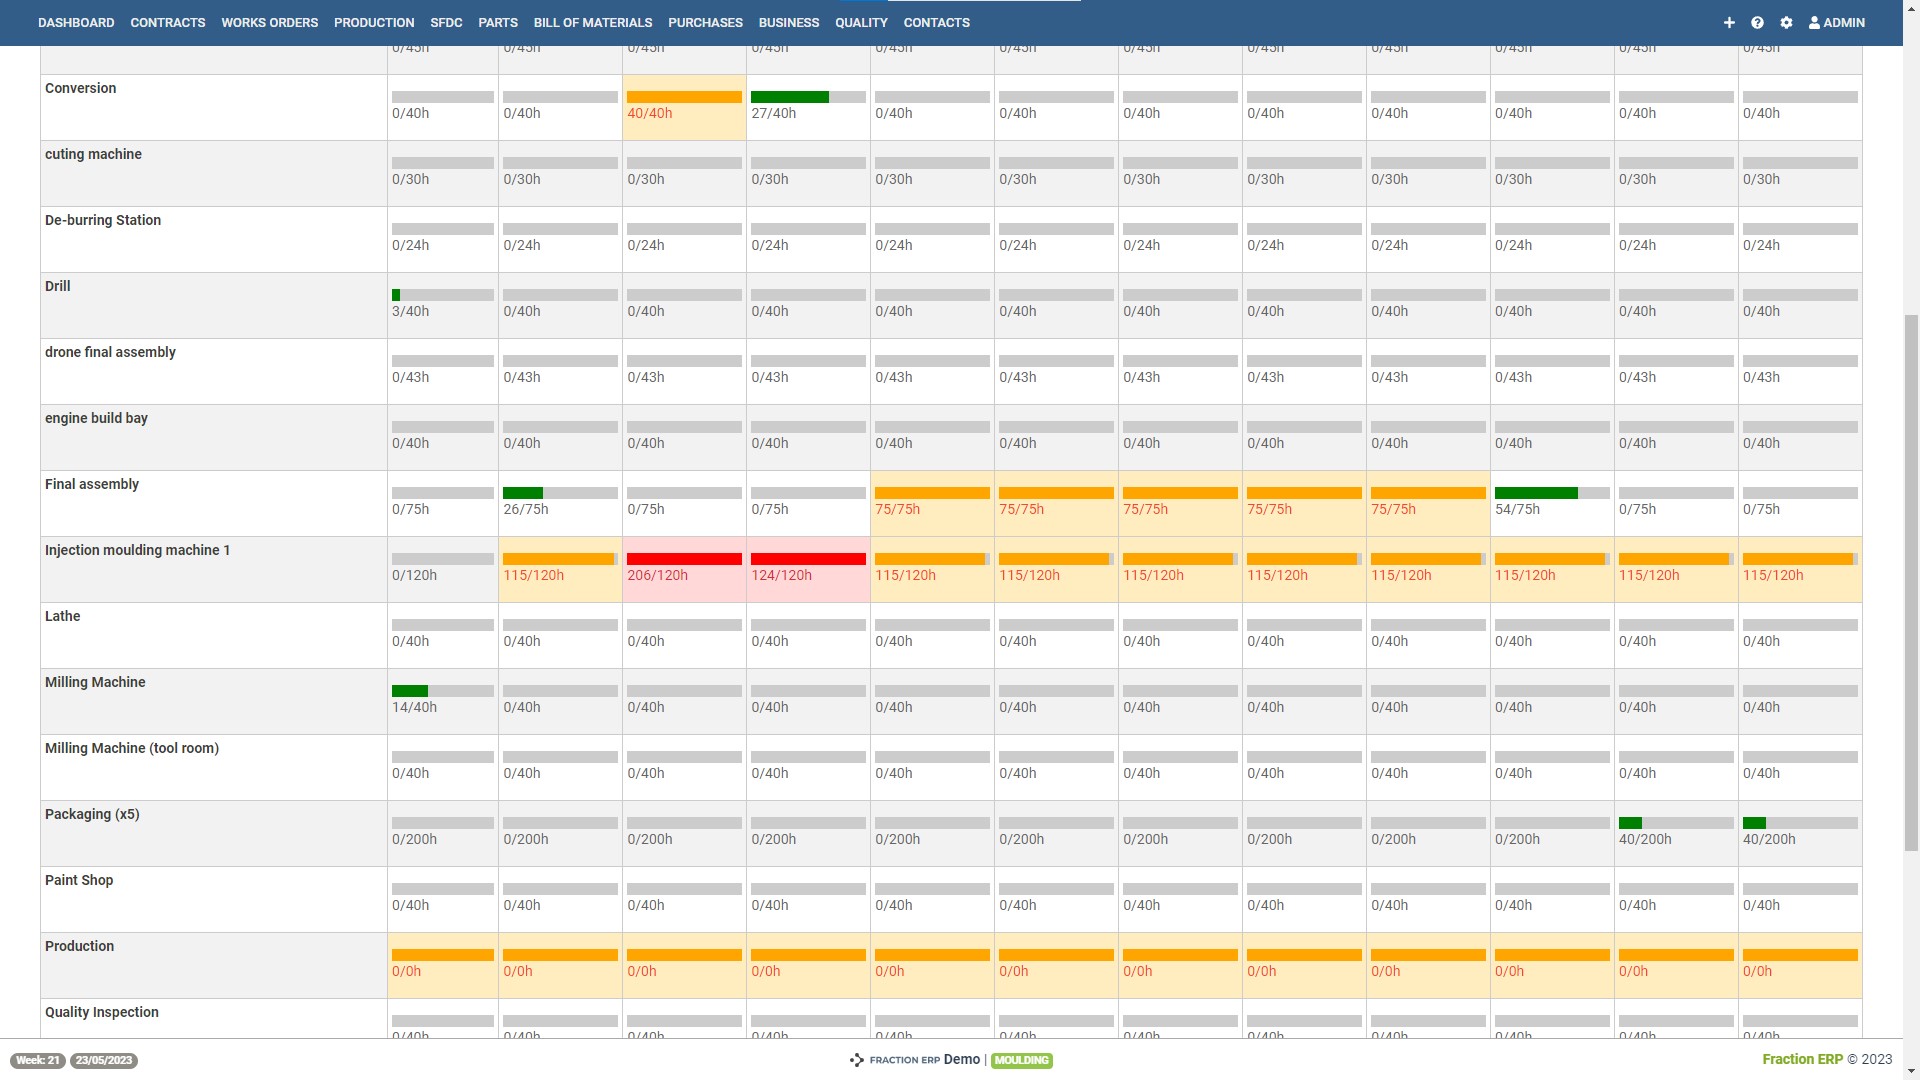The height and width of the screenshot is (1080, 1920).
Task: Open the CONTRACTS menu
Action: (x=168, y=22)
